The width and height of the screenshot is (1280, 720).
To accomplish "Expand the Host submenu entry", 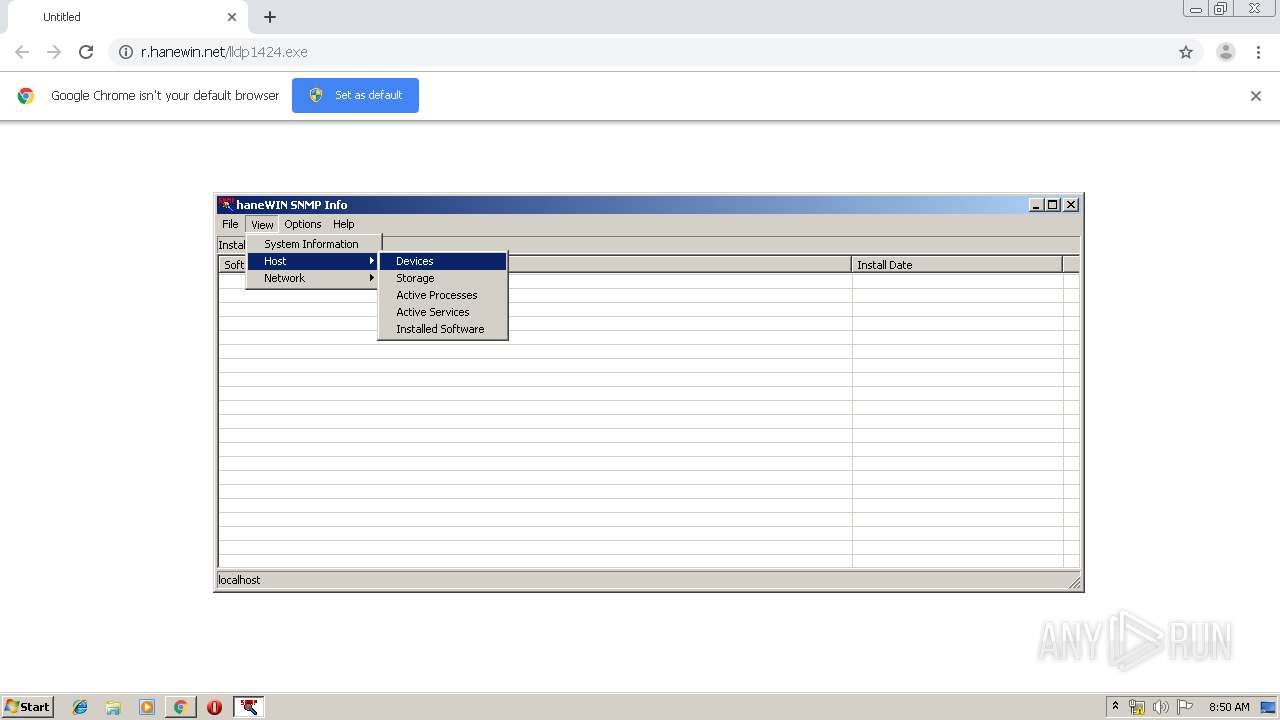I will pyautogui.click(x=312, y=261).
